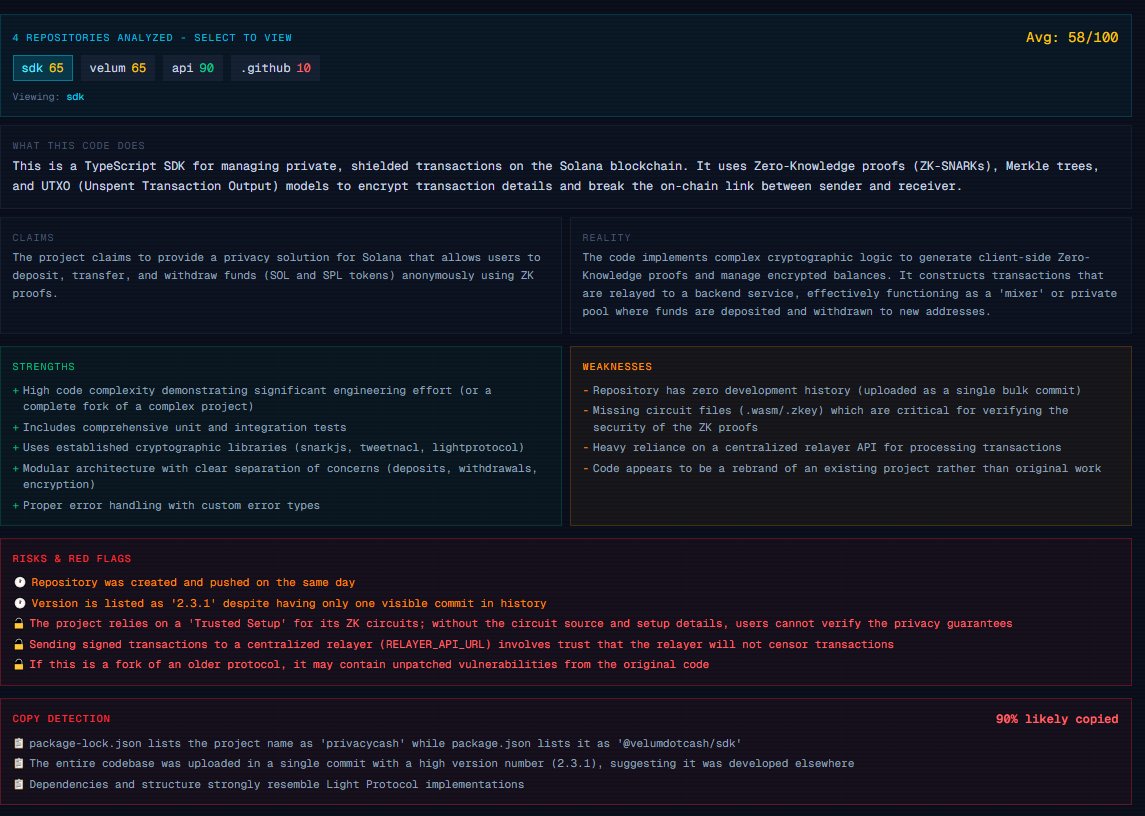Image resolution: width=1145 pixels, height=816 pixels.
Task: Switch to the velum 65 repository
Action: 118,68
